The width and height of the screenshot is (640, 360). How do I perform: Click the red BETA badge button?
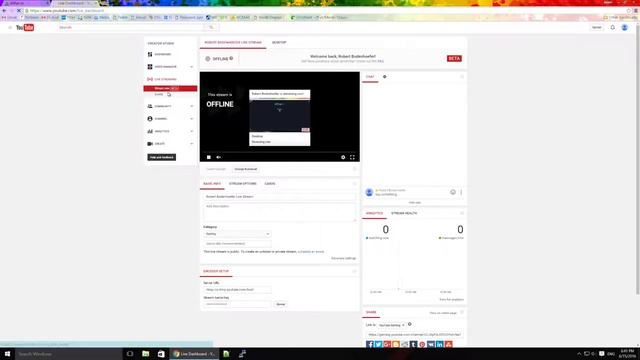click(454, 58)
